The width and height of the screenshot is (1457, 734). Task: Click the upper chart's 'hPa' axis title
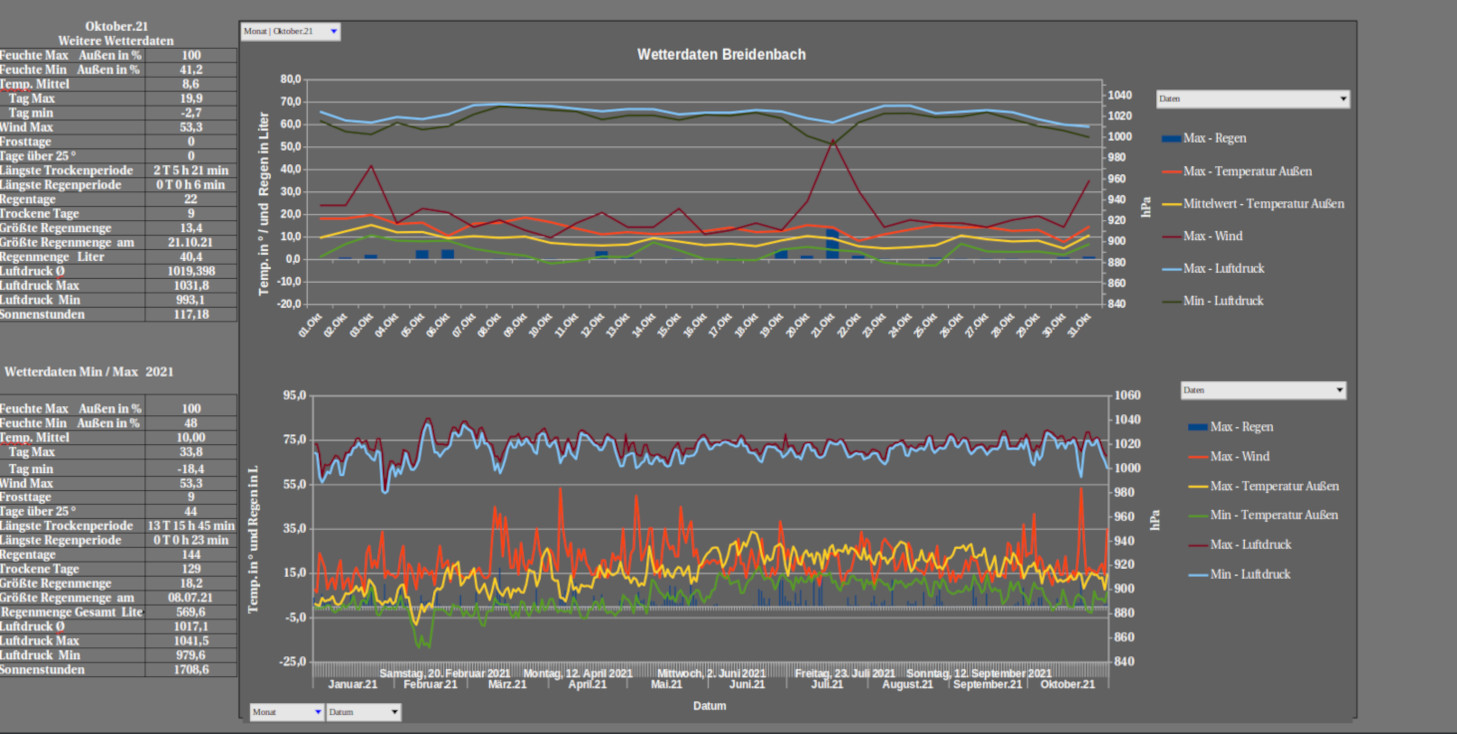coord(1146,206)
